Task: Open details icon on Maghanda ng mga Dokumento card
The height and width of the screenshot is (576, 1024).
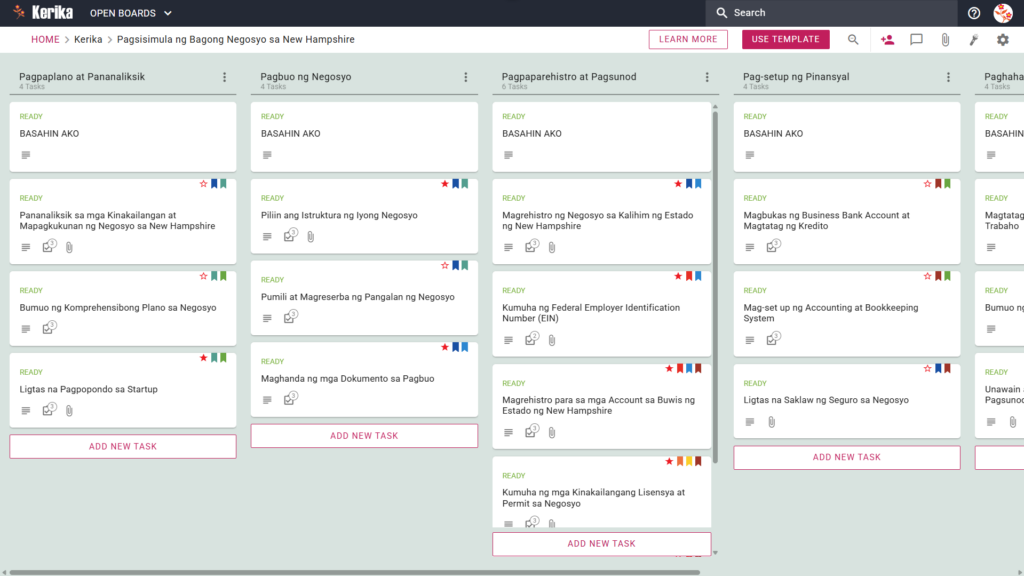Action: 267,400
